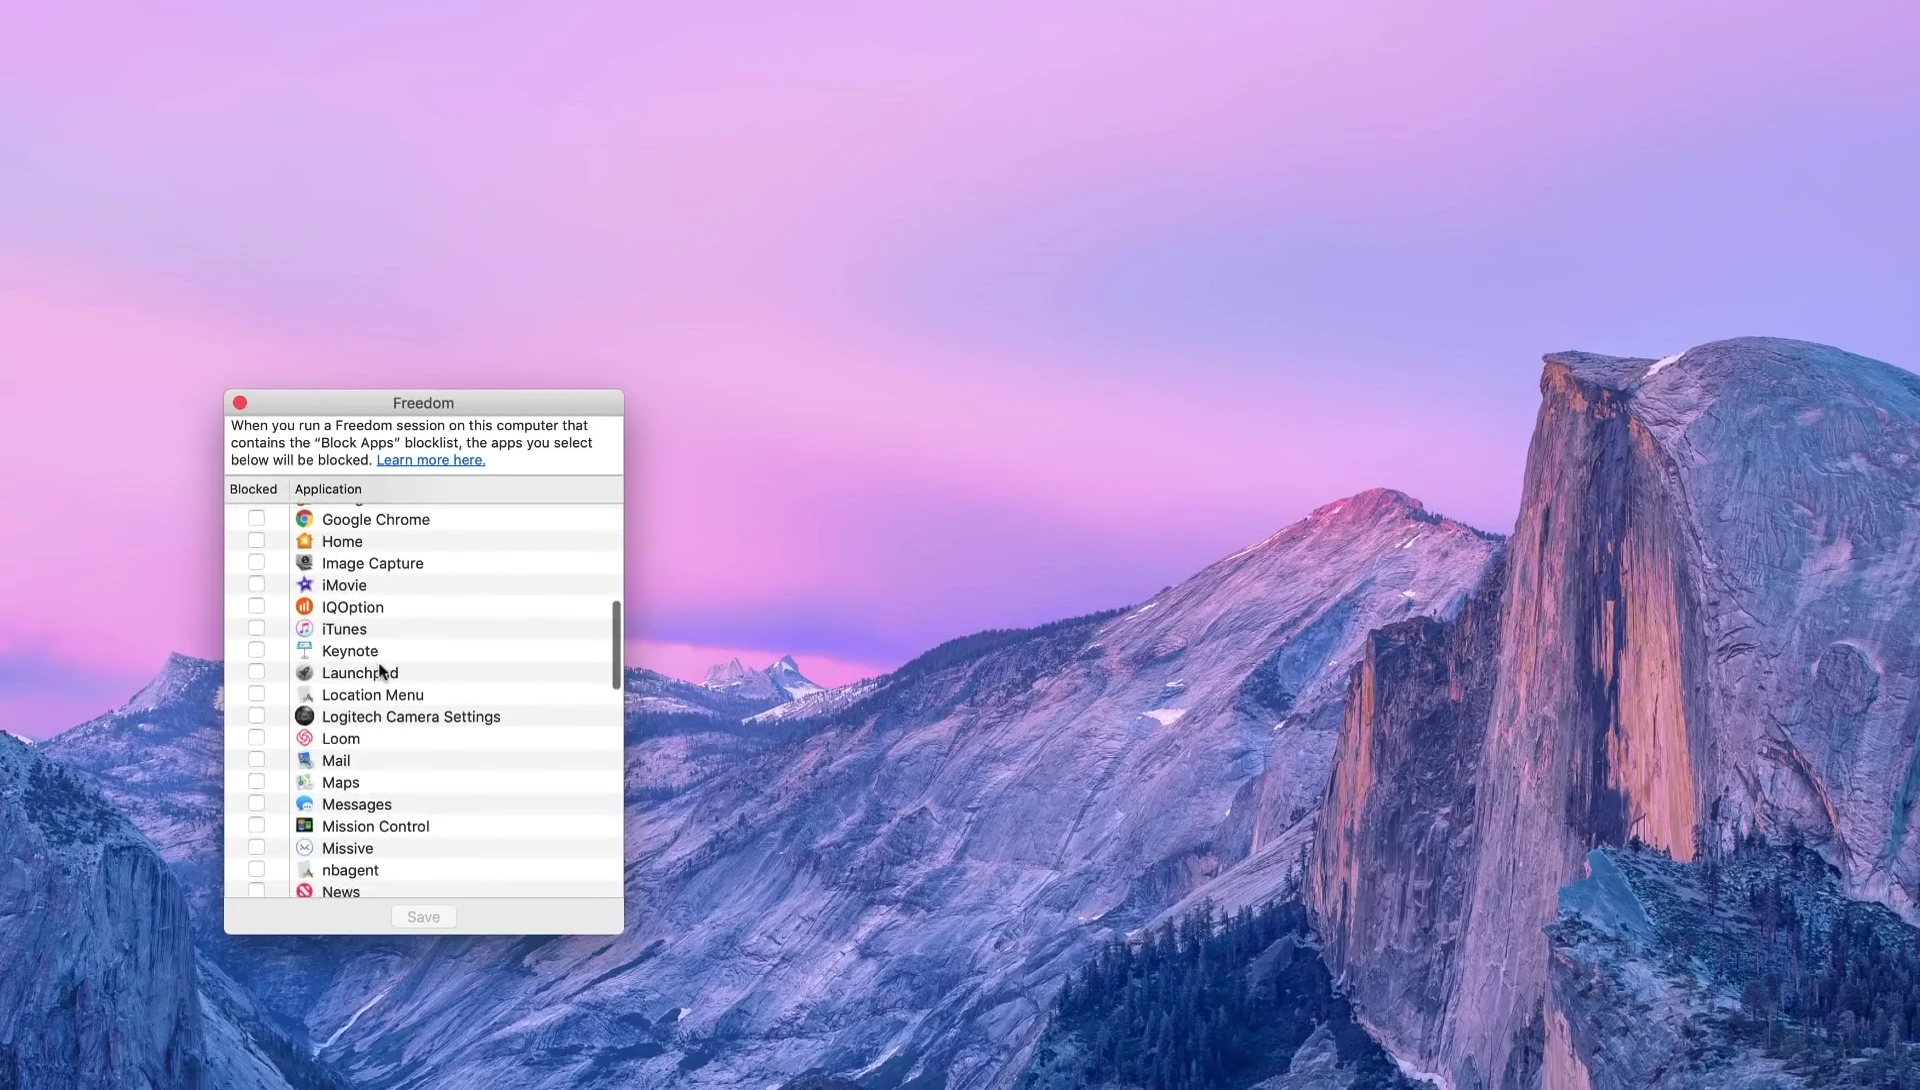The height and width of the screenshot is (1090, 1920).
Task: Select the Missive row label
Action: tap(347, 849)
